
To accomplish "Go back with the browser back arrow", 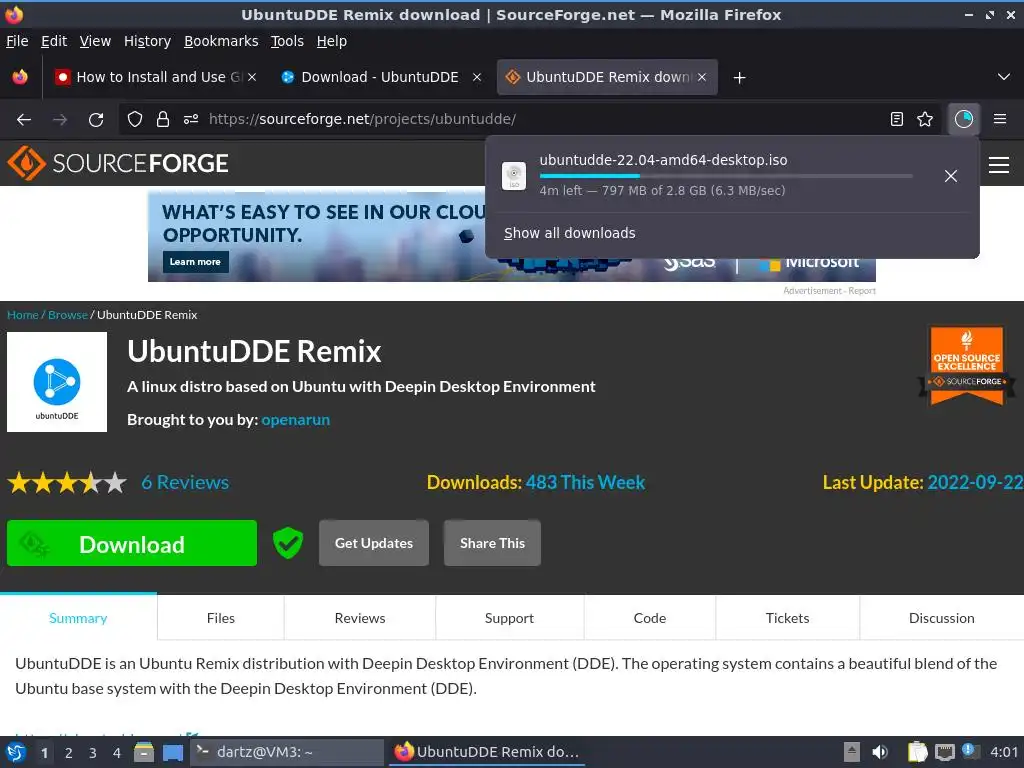I will pos(24,120).
